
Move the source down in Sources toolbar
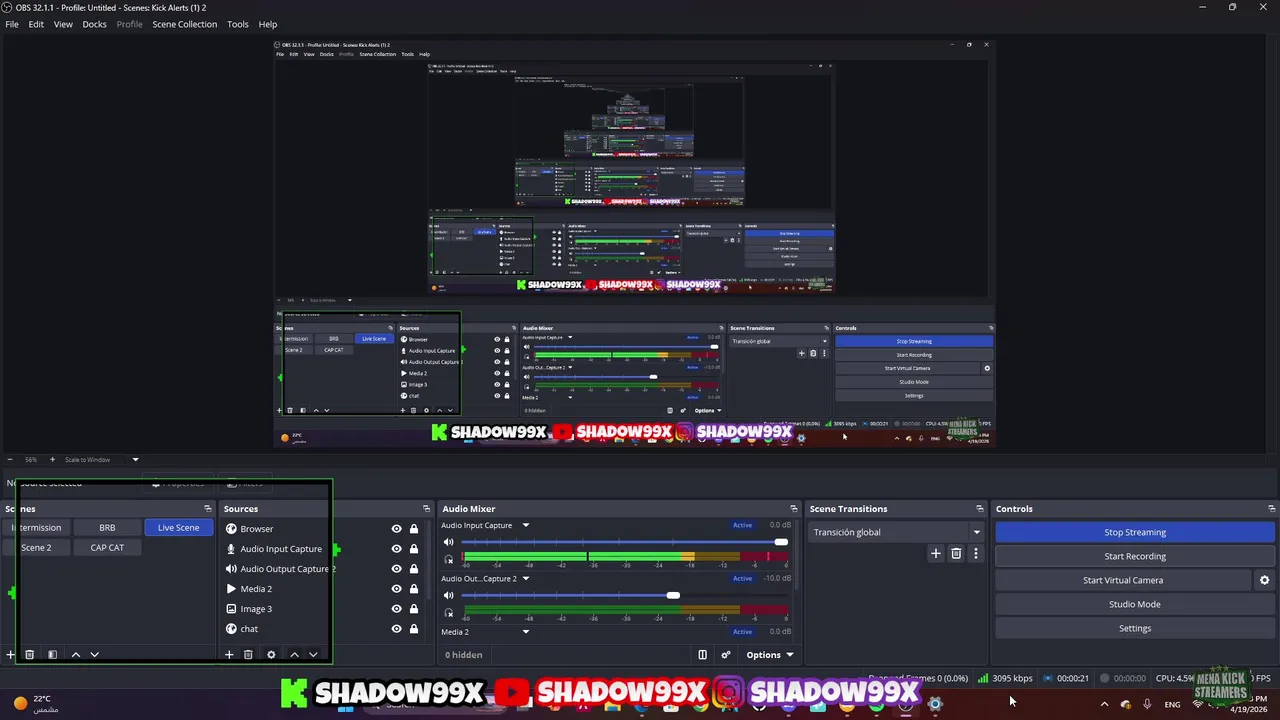(313, 655)
